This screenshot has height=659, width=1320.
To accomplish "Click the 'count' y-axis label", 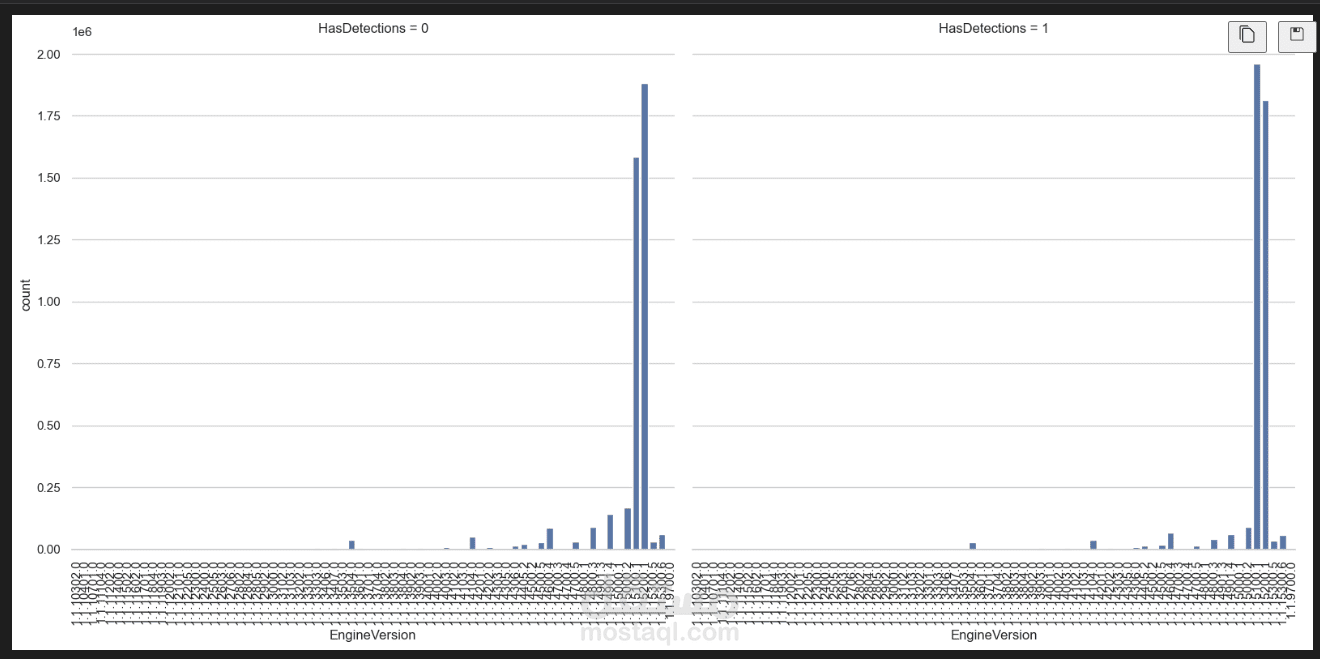I will 27,295.
